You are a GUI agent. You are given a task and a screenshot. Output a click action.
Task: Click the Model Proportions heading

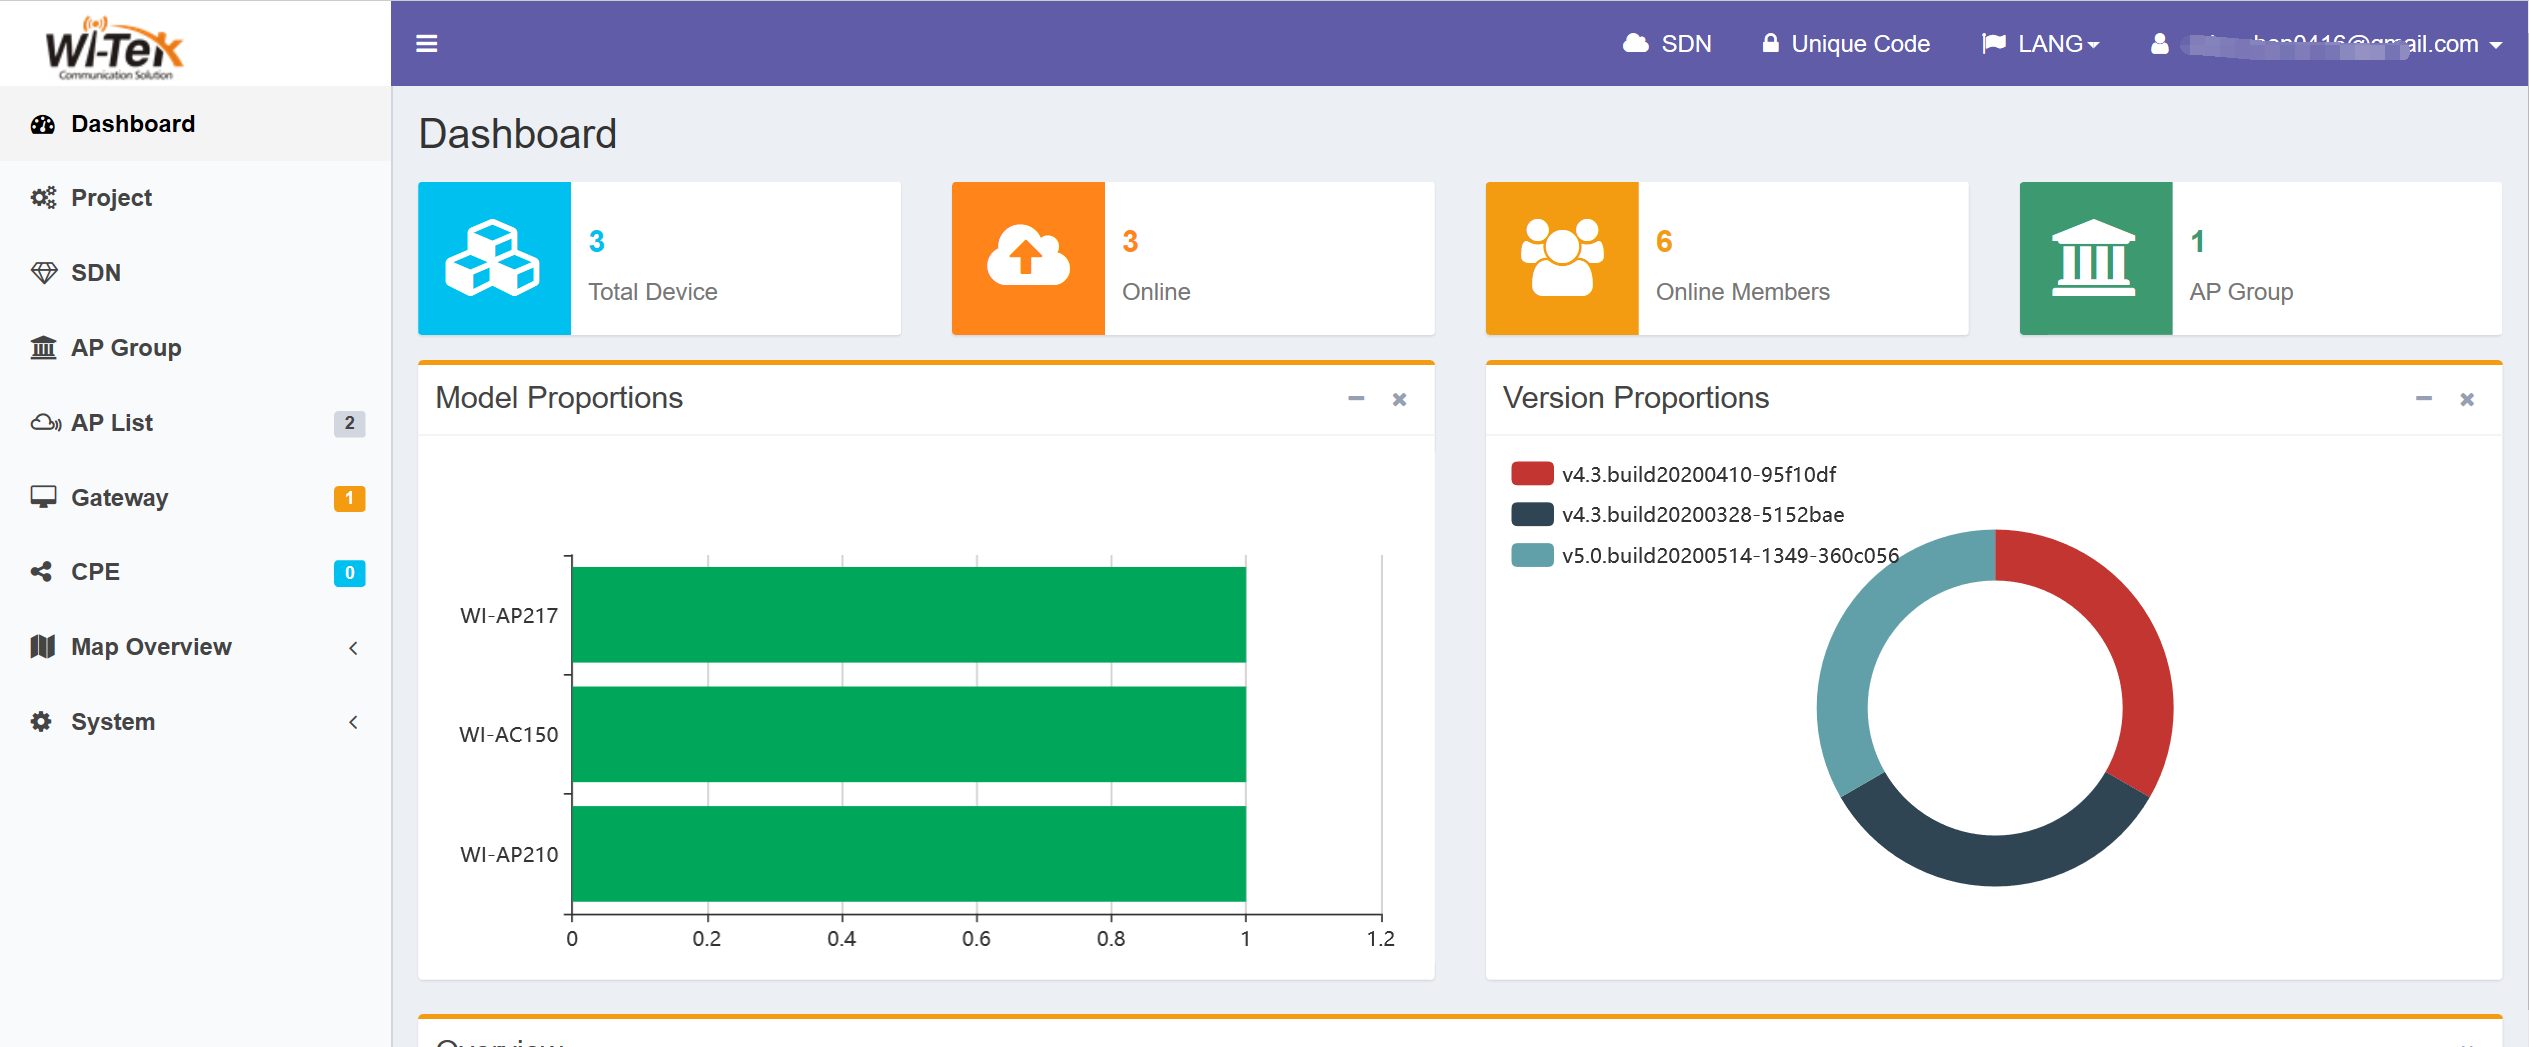tap(559, 398)
